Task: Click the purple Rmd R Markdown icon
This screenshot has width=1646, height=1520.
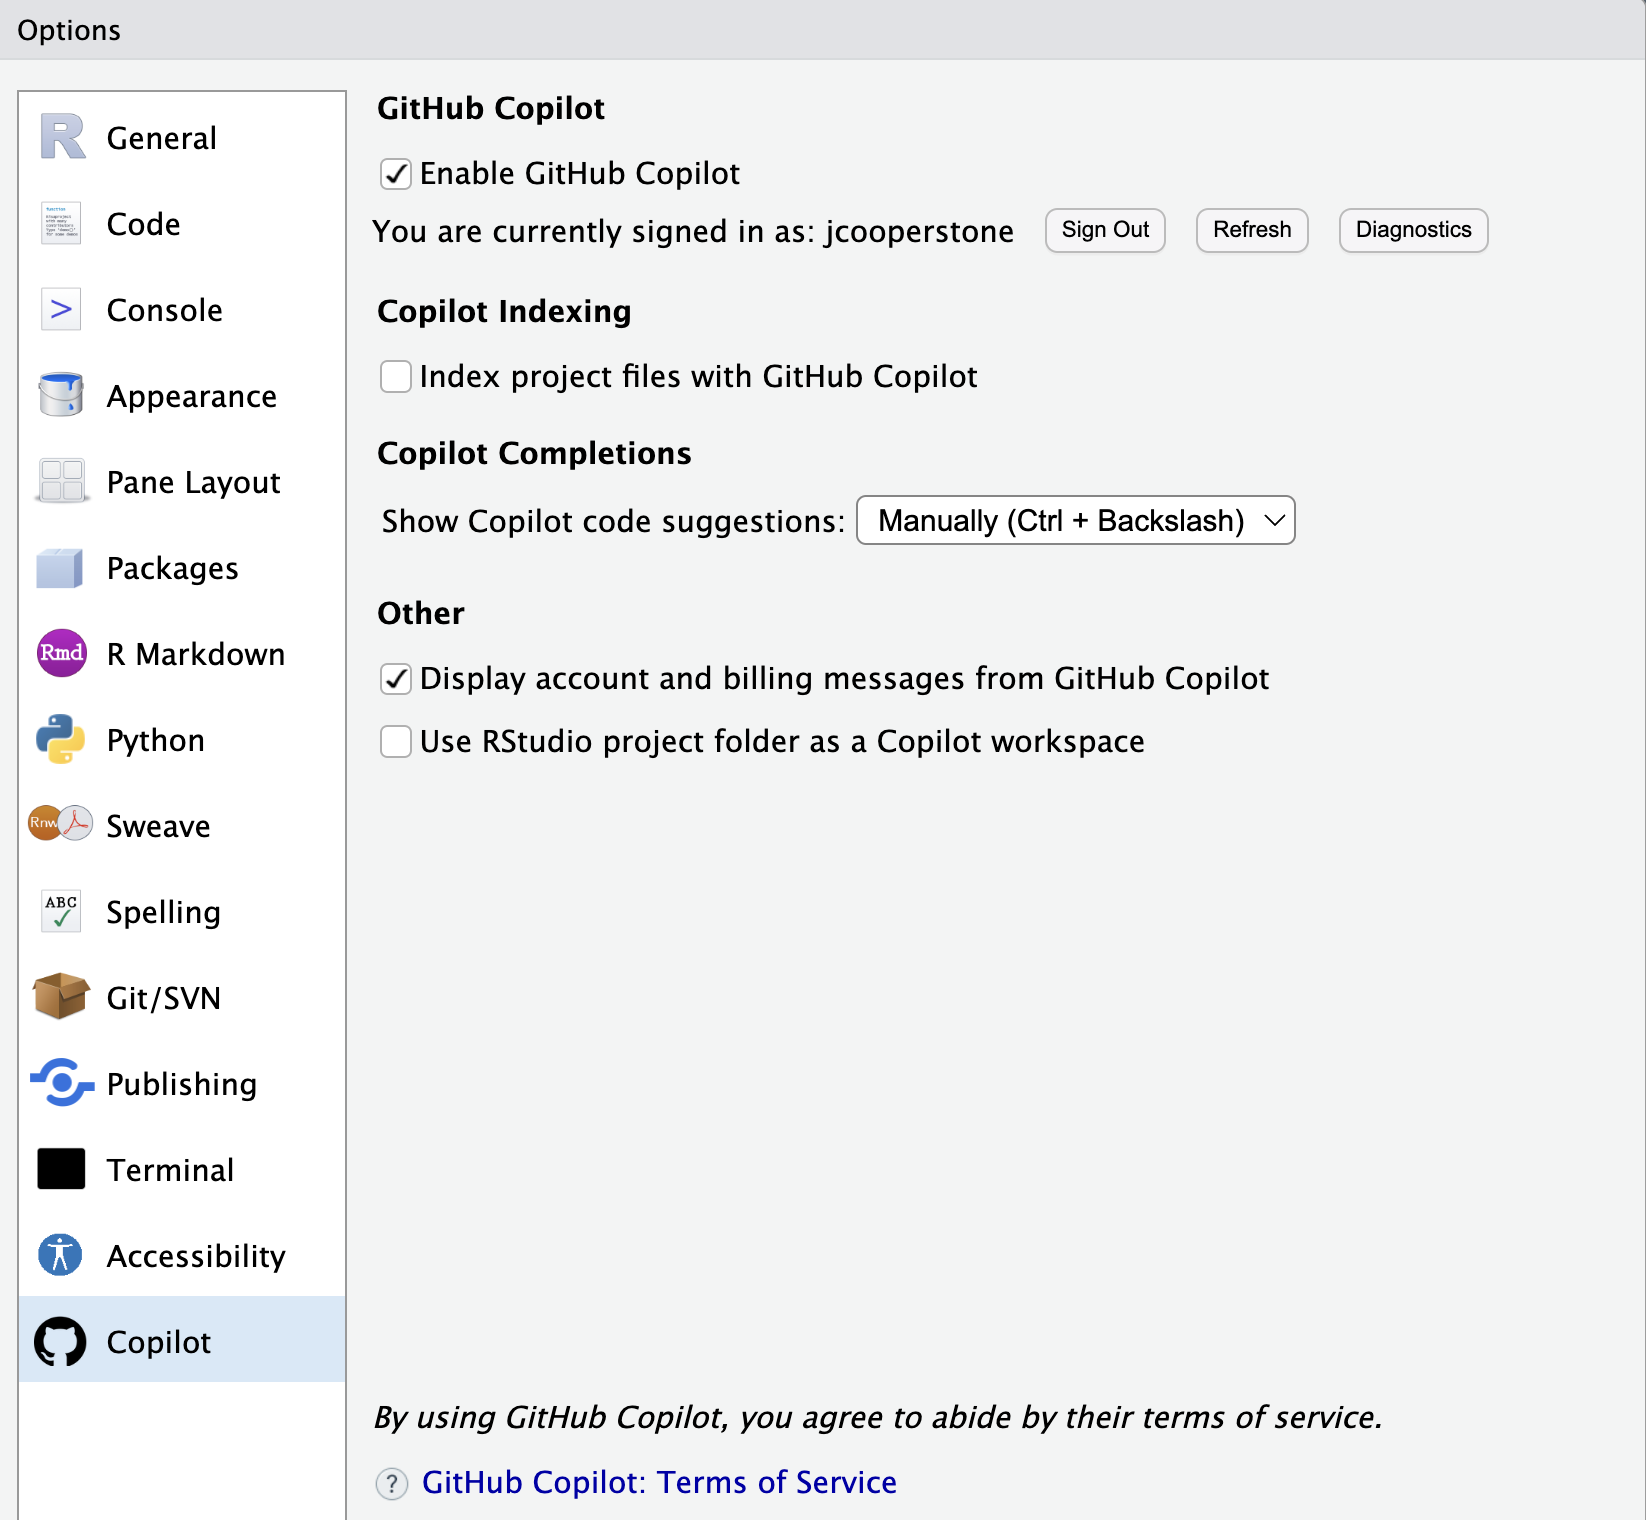Action: click(61, 653)
